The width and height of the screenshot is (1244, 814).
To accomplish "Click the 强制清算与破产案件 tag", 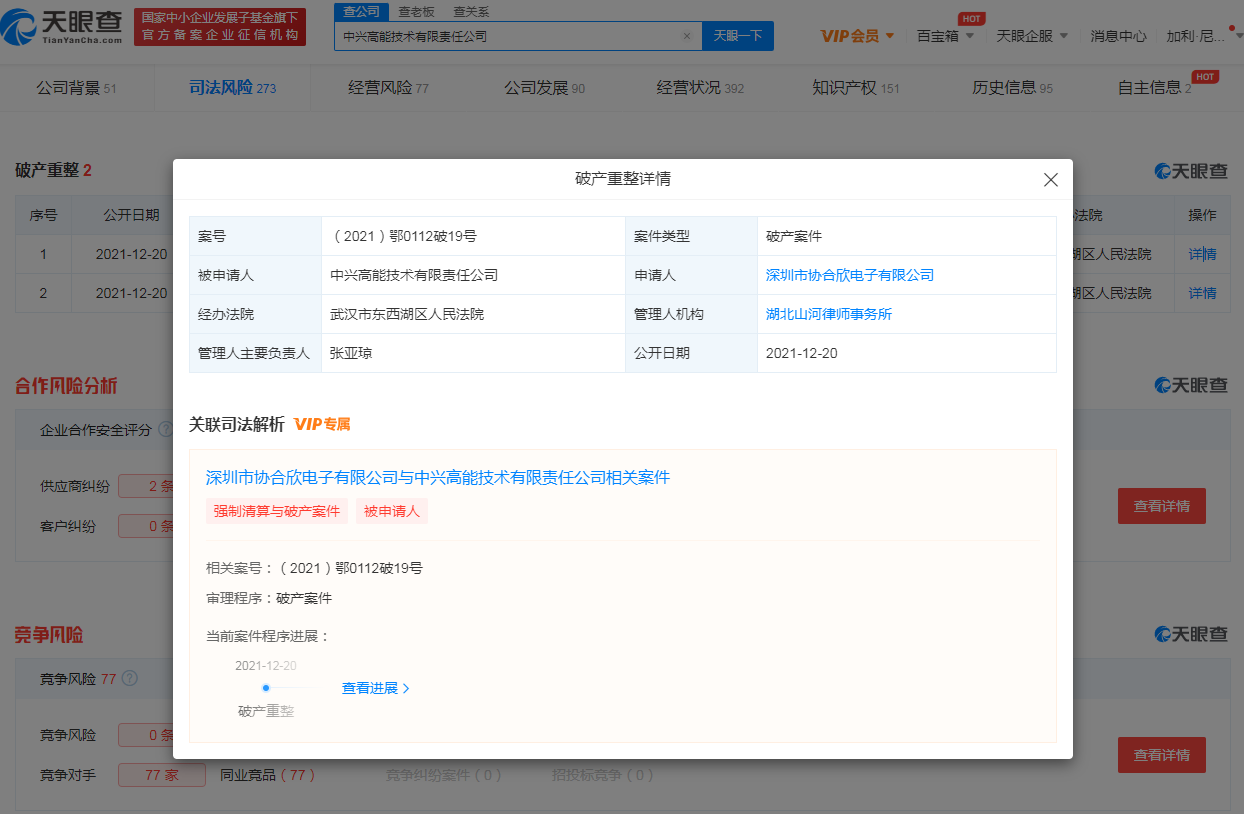I will pyautogui.click(x=277, y=511).
